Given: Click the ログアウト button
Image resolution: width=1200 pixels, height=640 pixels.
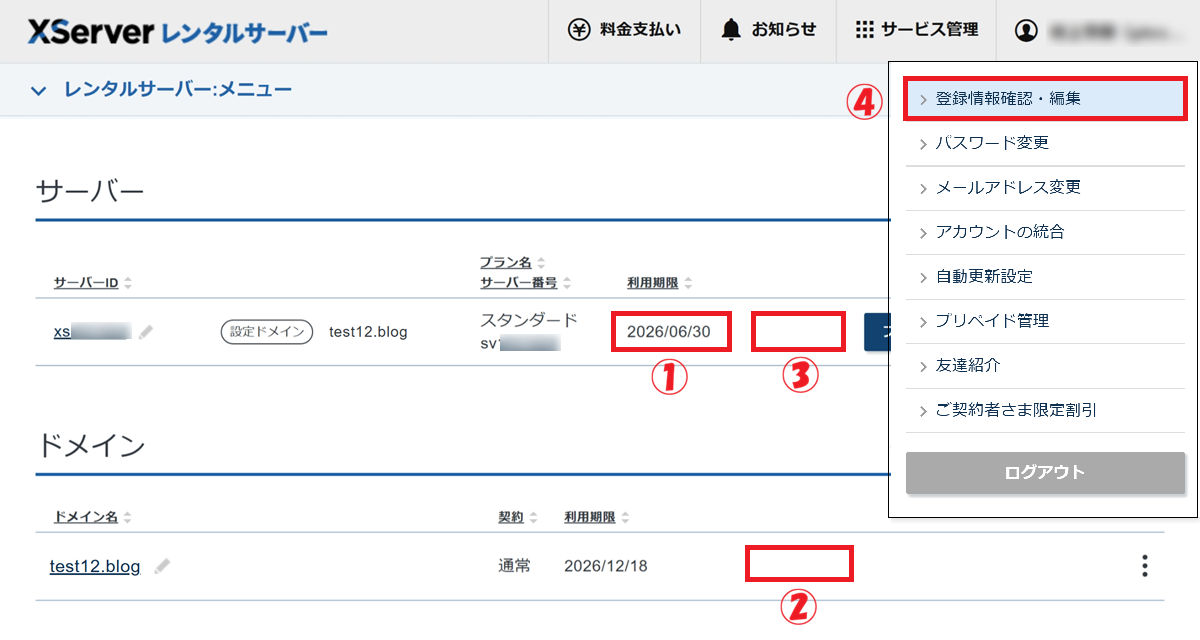Looking at the screenshot, I should point(1045,473).
